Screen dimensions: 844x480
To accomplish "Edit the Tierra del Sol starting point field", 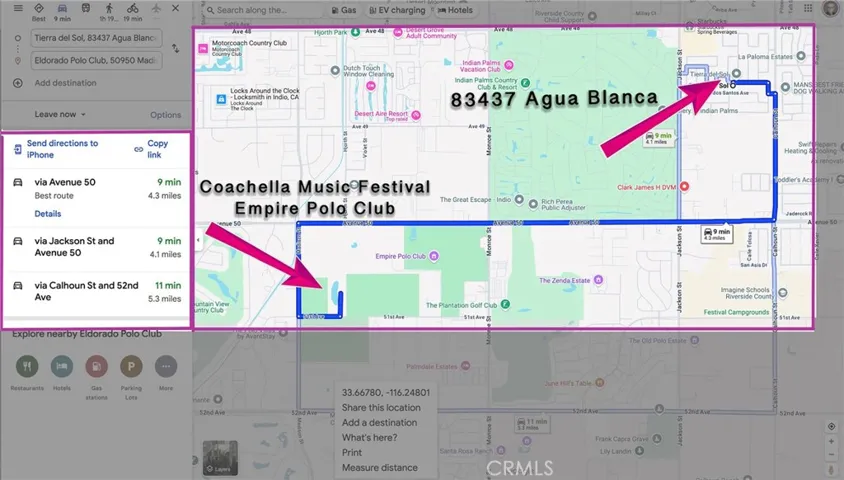I will coord(96,38).
